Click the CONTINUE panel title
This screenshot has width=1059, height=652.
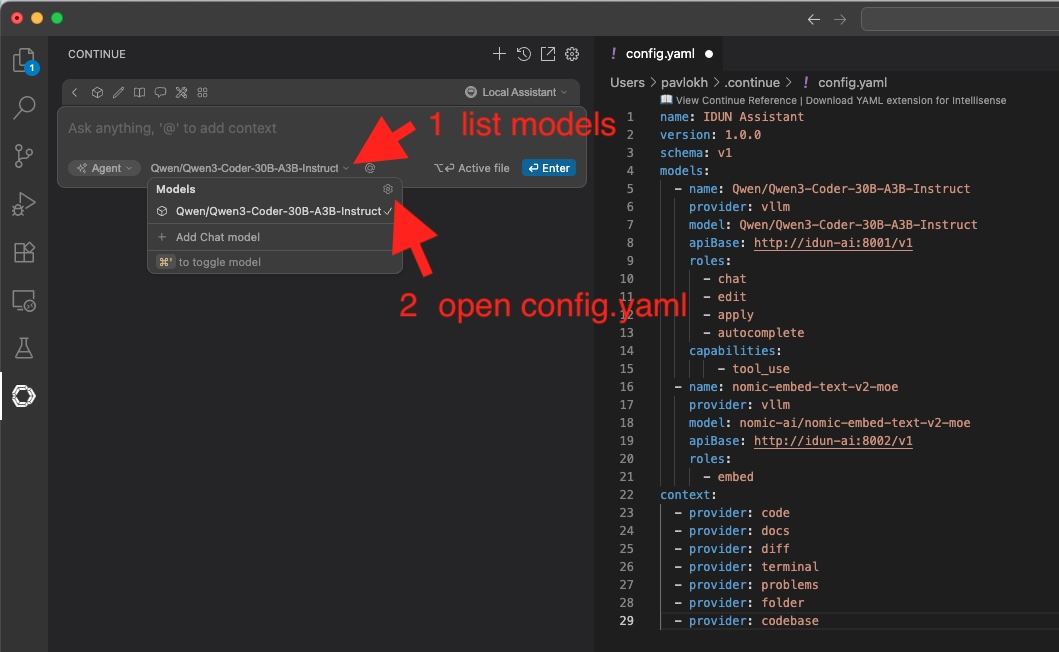click(x=97, y=54)
